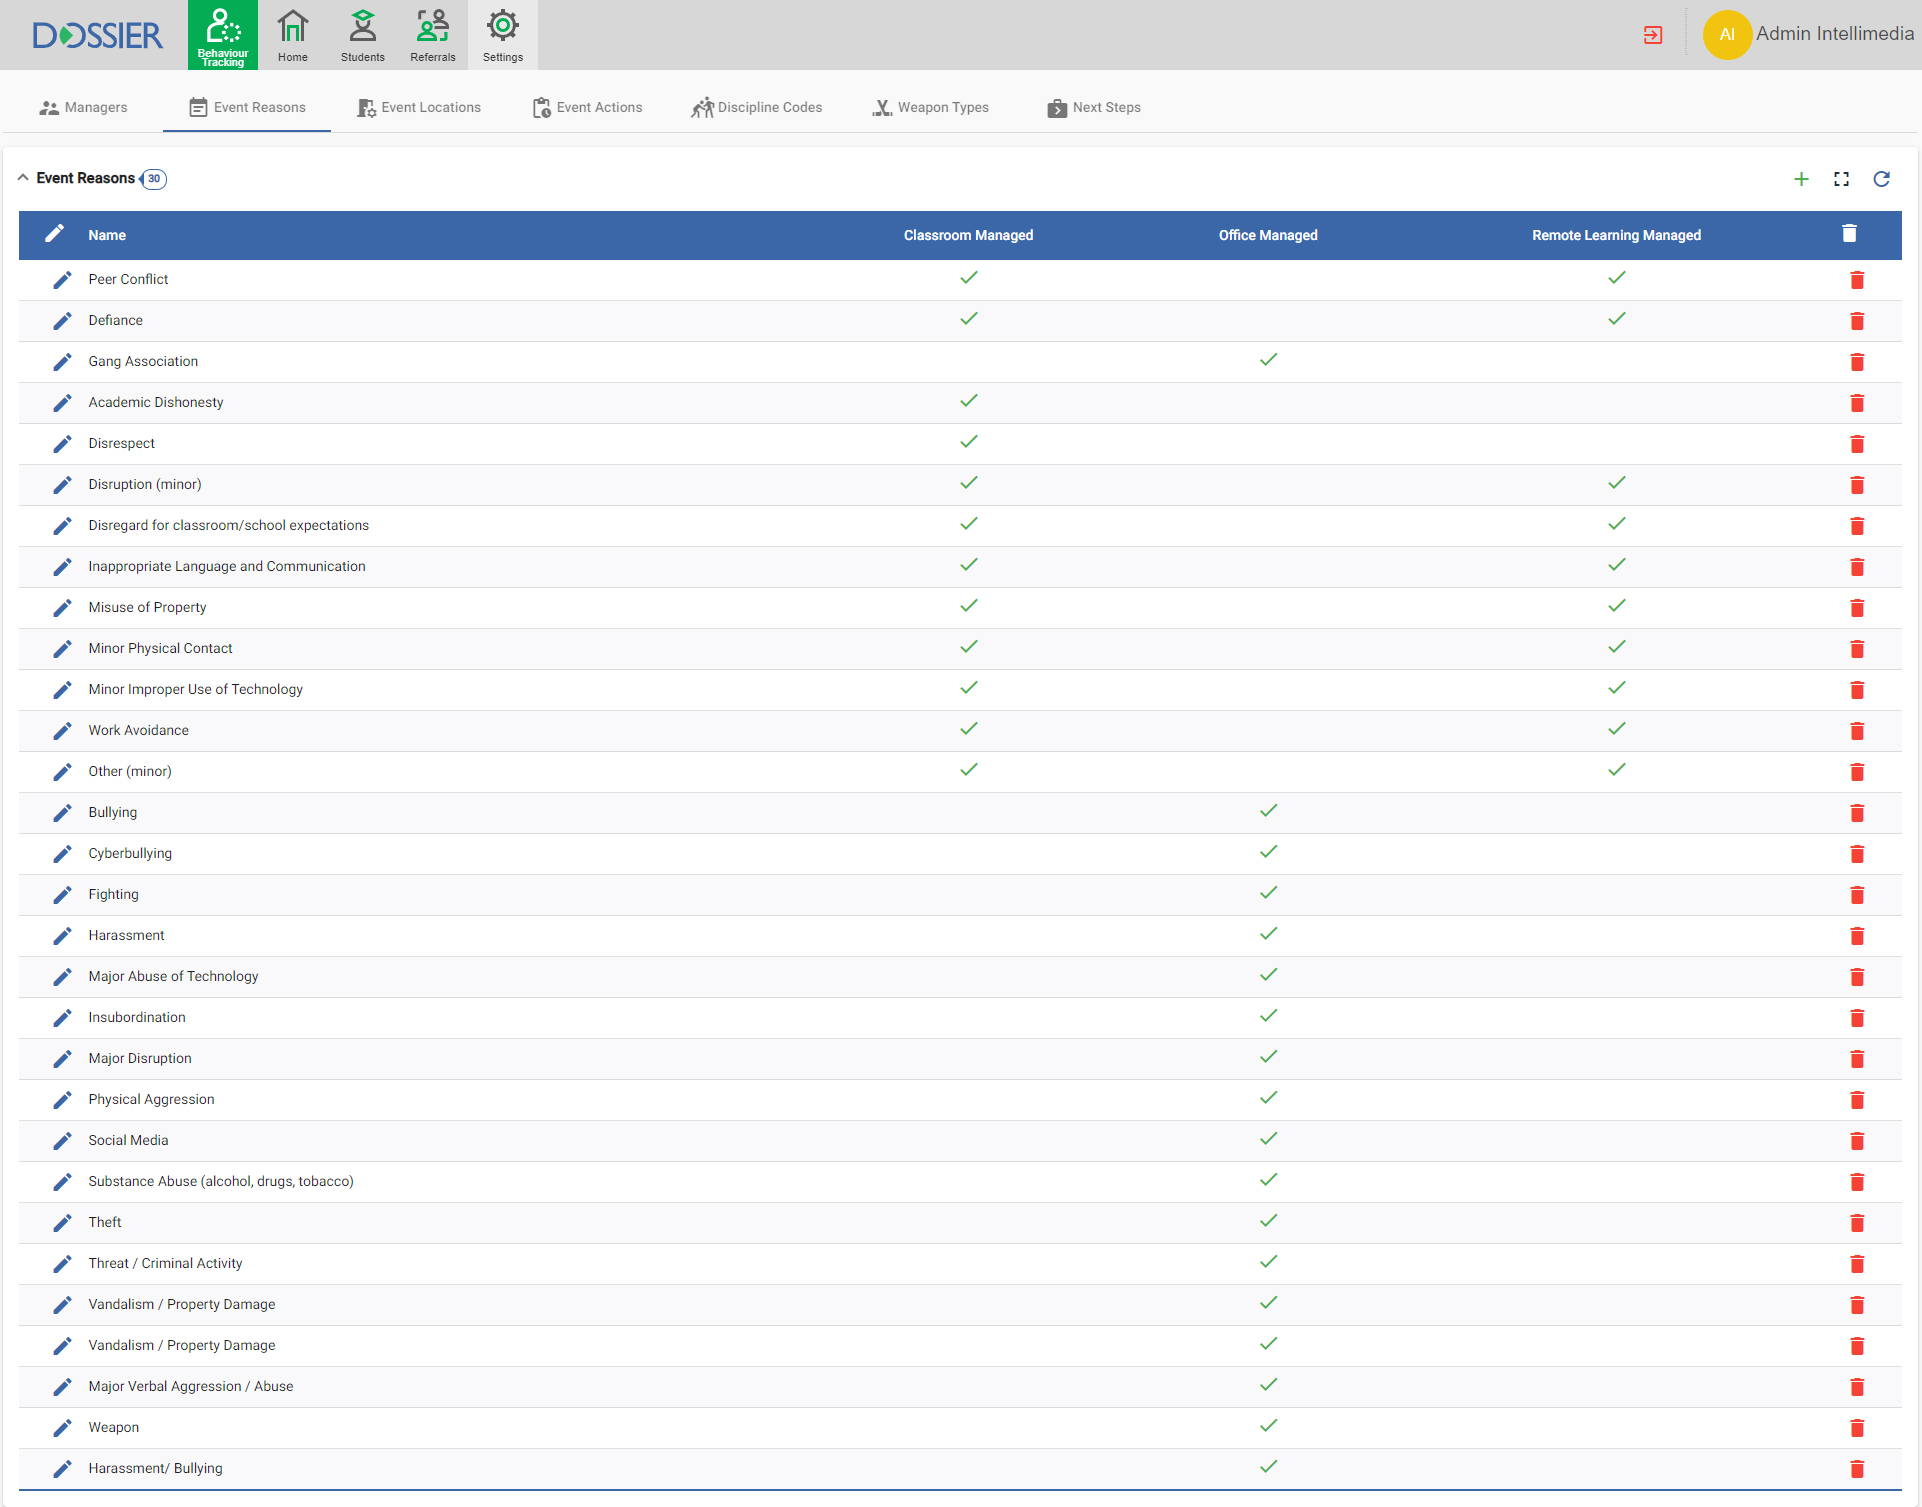The image size is (1922, 1507).
Task: Open the Students section icon
Action: pos(362,35)
